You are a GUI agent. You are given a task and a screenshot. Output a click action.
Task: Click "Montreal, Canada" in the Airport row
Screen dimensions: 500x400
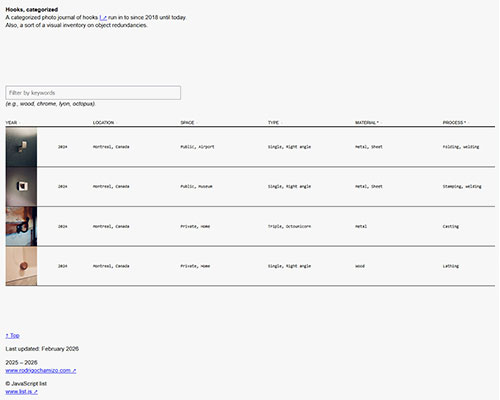[111, 147]
